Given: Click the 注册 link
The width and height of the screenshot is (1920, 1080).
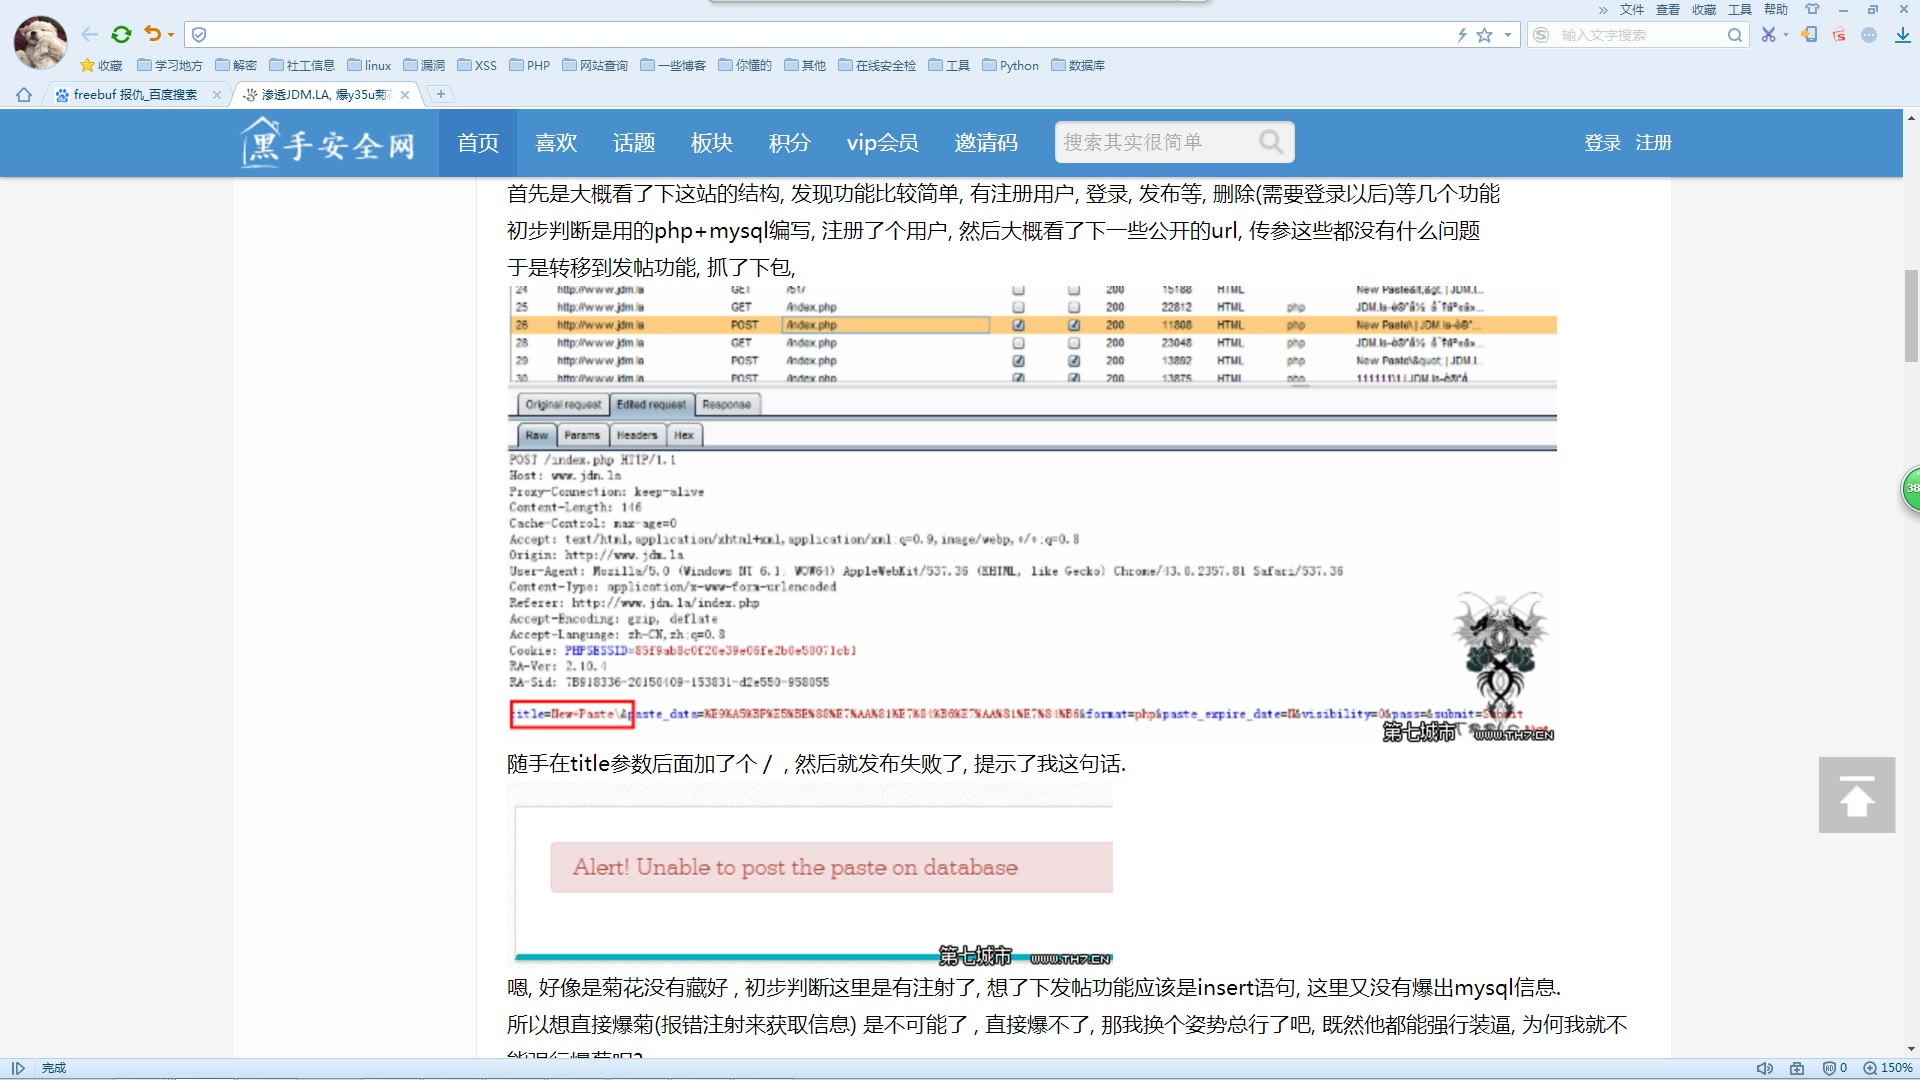Looking at the screenshot, I should (1653, 143).
